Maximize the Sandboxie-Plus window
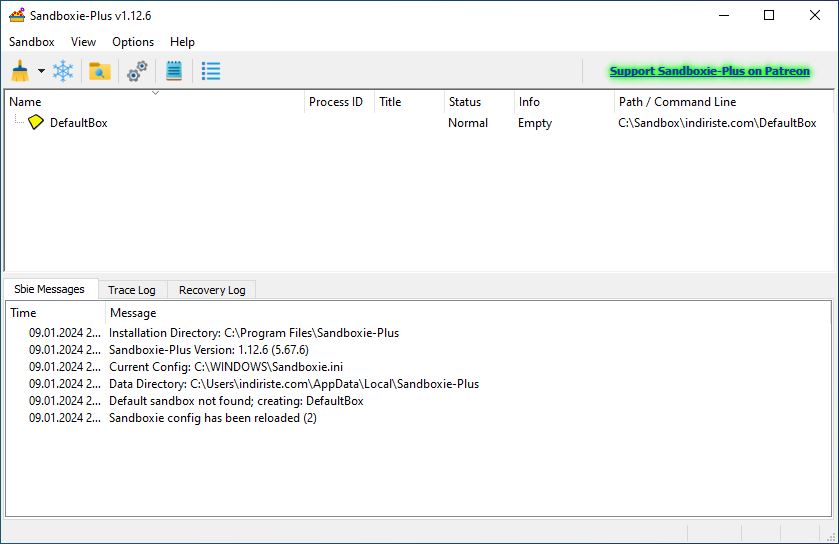Image resolution: width=839 pixels, height=544 pixels. tap(769, 16)
